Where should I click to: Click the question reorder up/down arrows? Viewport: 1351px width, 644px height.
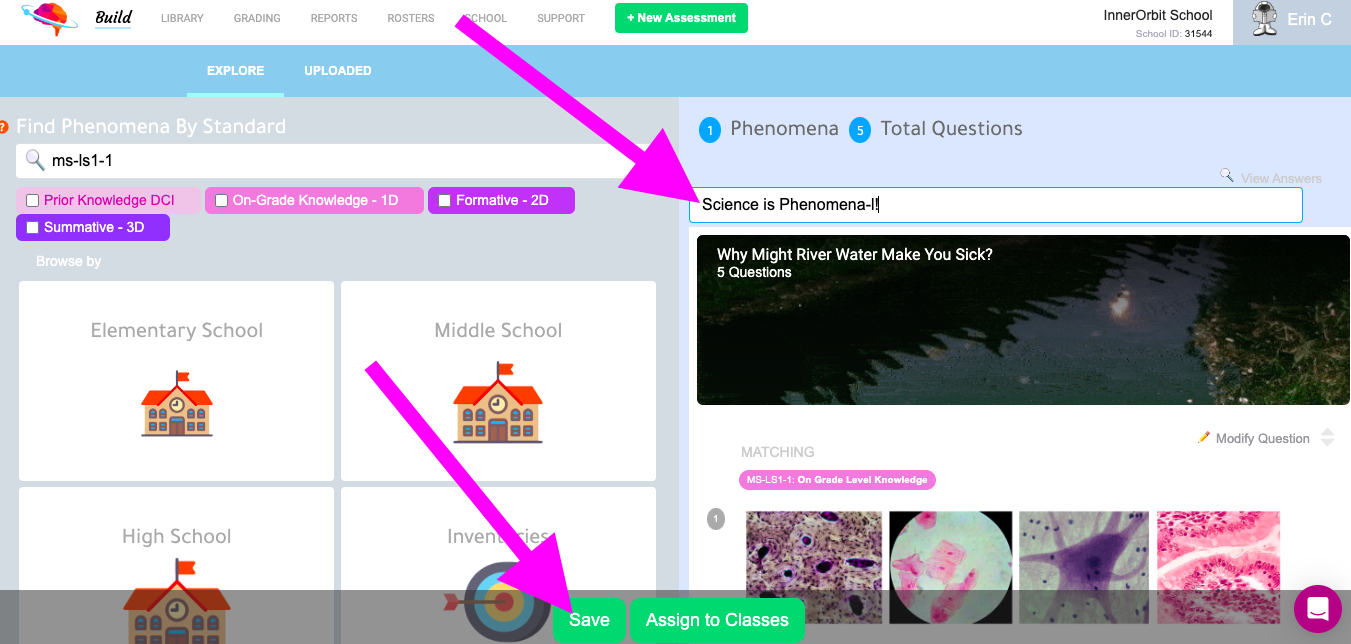(1328, 438)
